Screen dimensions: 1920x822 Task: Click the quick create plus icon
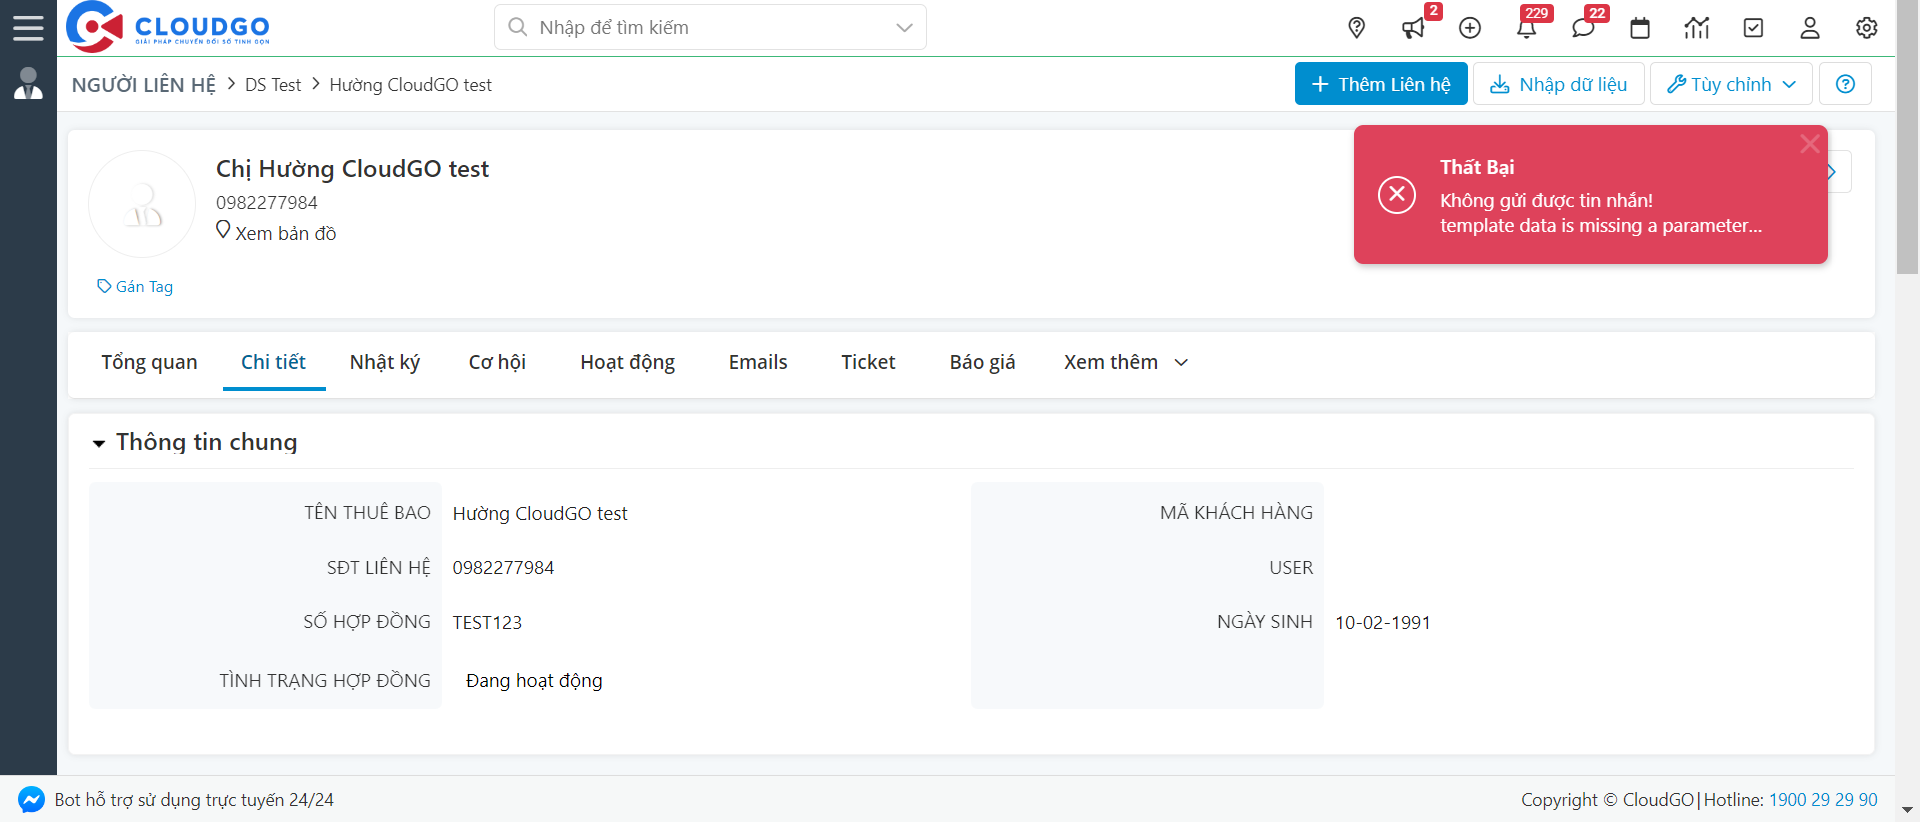pyautogui.click(x=1470, y=28)
